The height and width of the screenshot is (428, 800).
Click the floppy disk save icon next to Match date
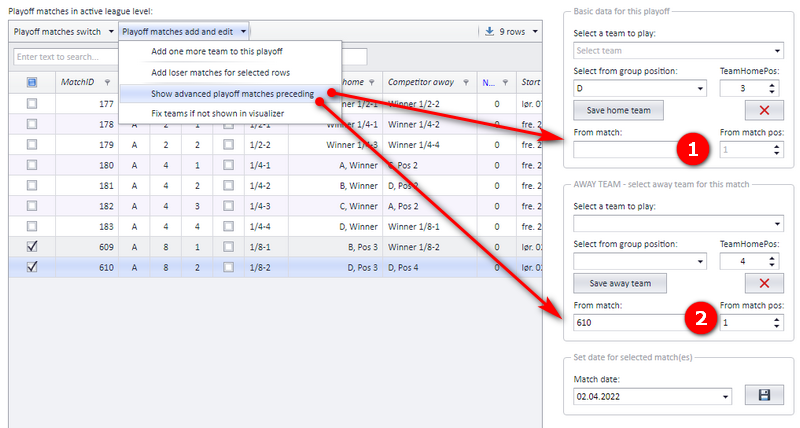(x=764, y=395)
